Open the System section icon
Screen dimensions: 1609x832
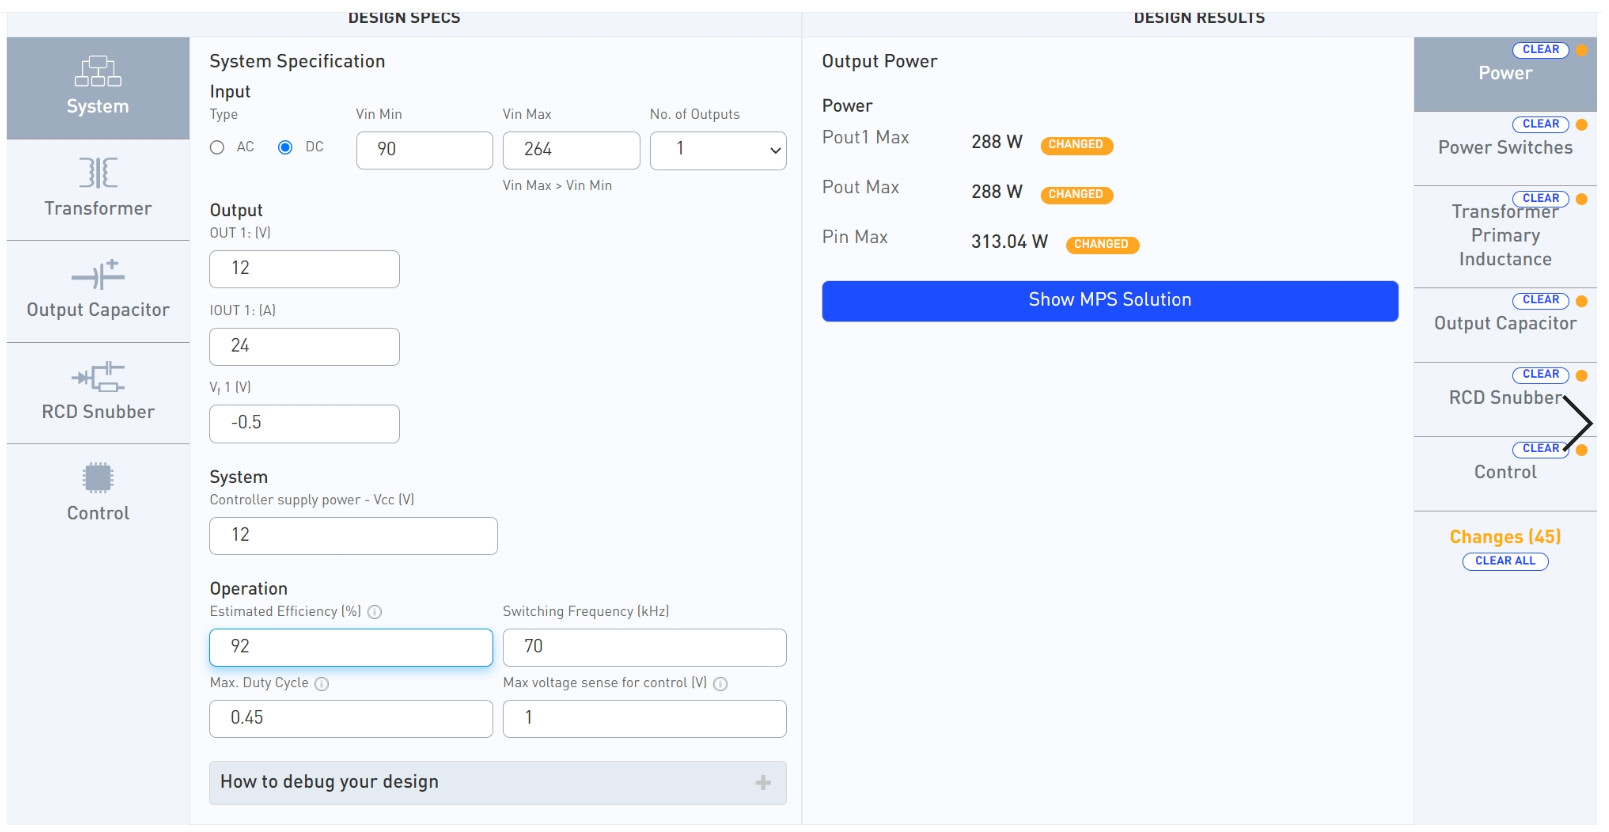click(x=98, y=71)
